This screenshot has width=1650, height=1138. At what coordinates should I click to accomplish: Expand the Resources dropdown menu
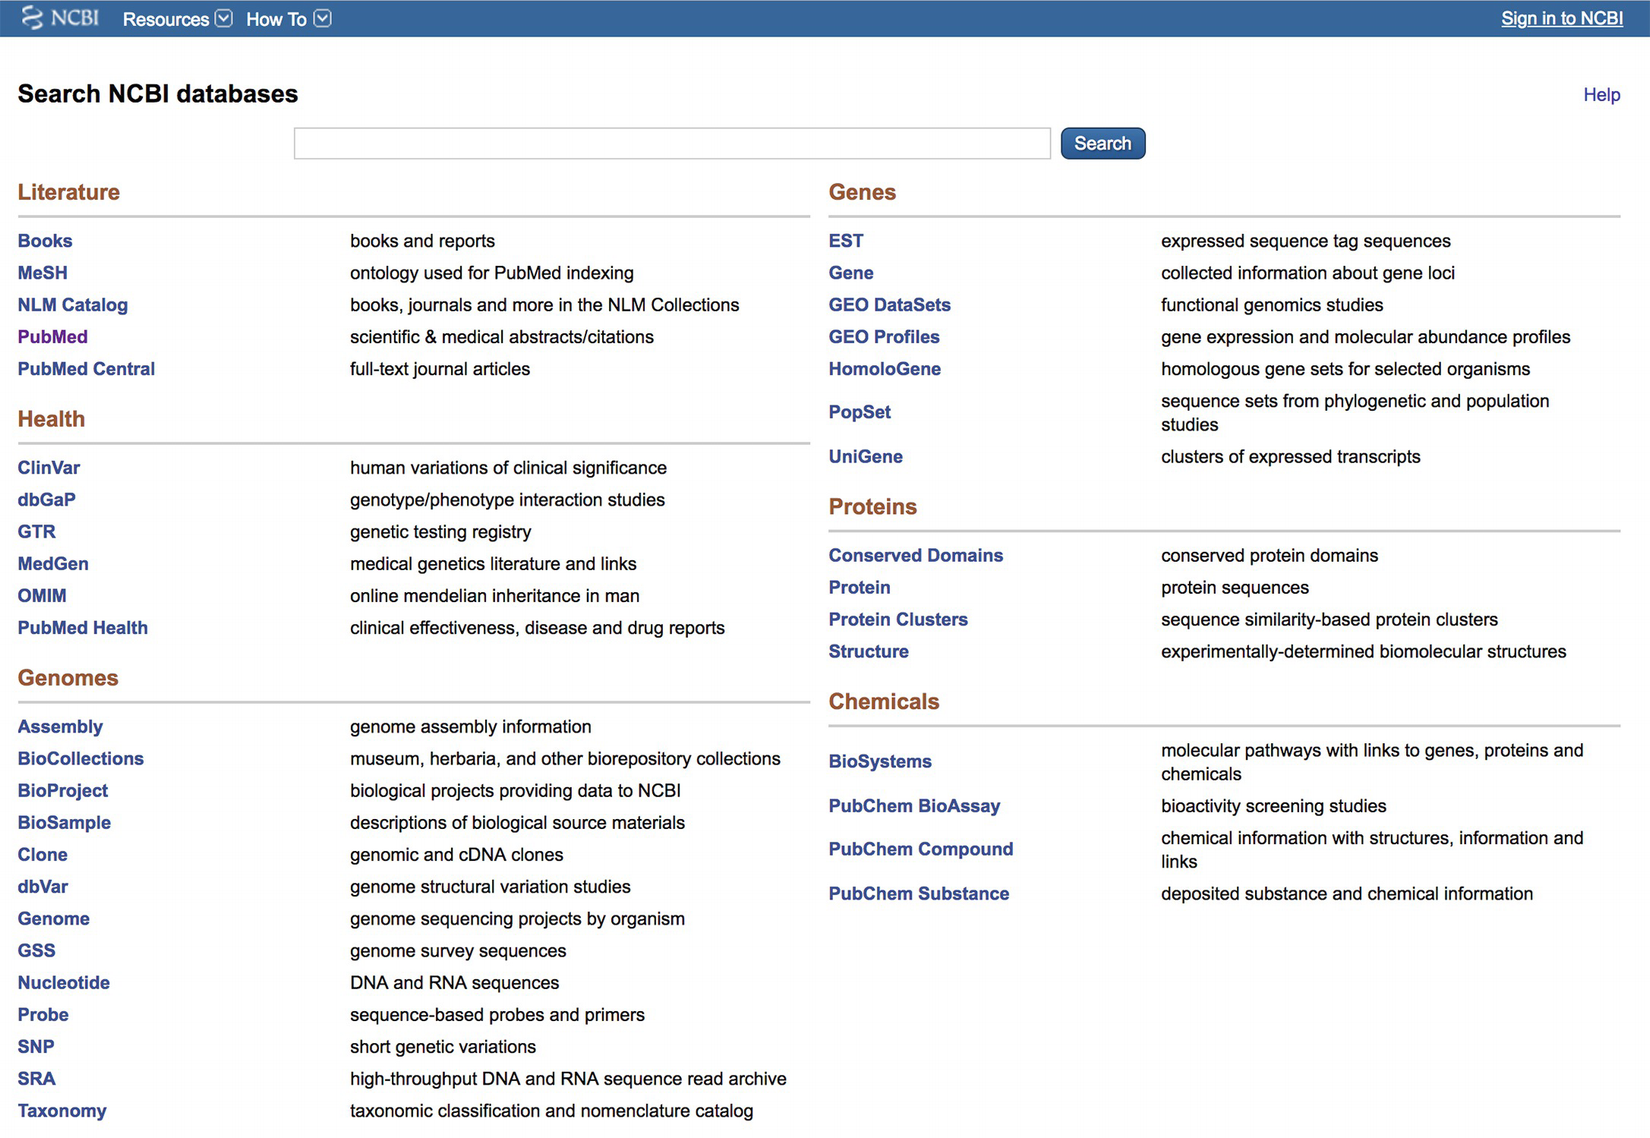[177, 19]
